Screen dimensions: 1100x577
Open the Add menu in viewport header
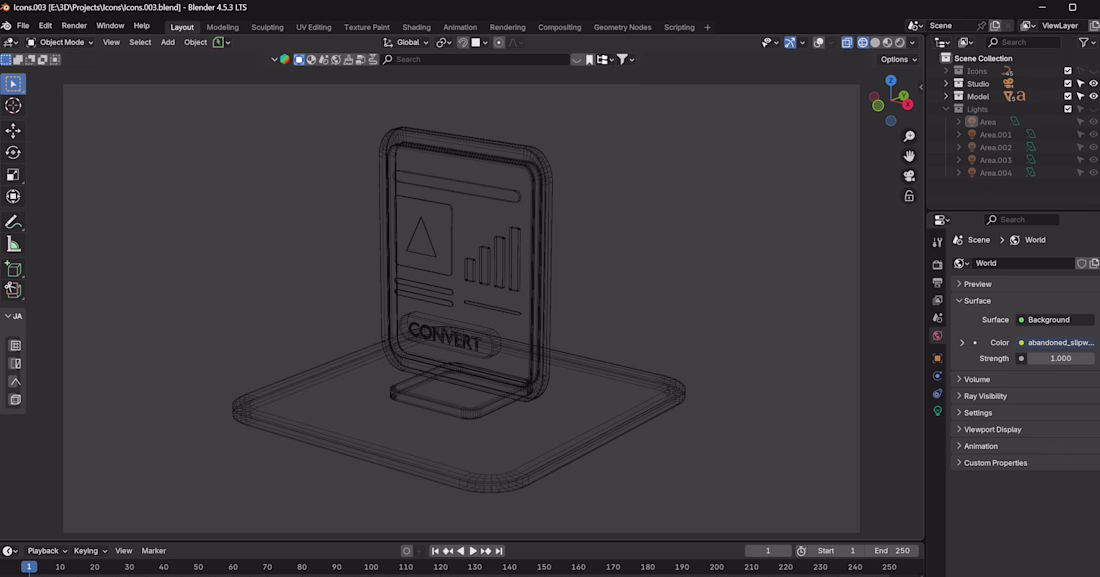(x=168, y=43)
